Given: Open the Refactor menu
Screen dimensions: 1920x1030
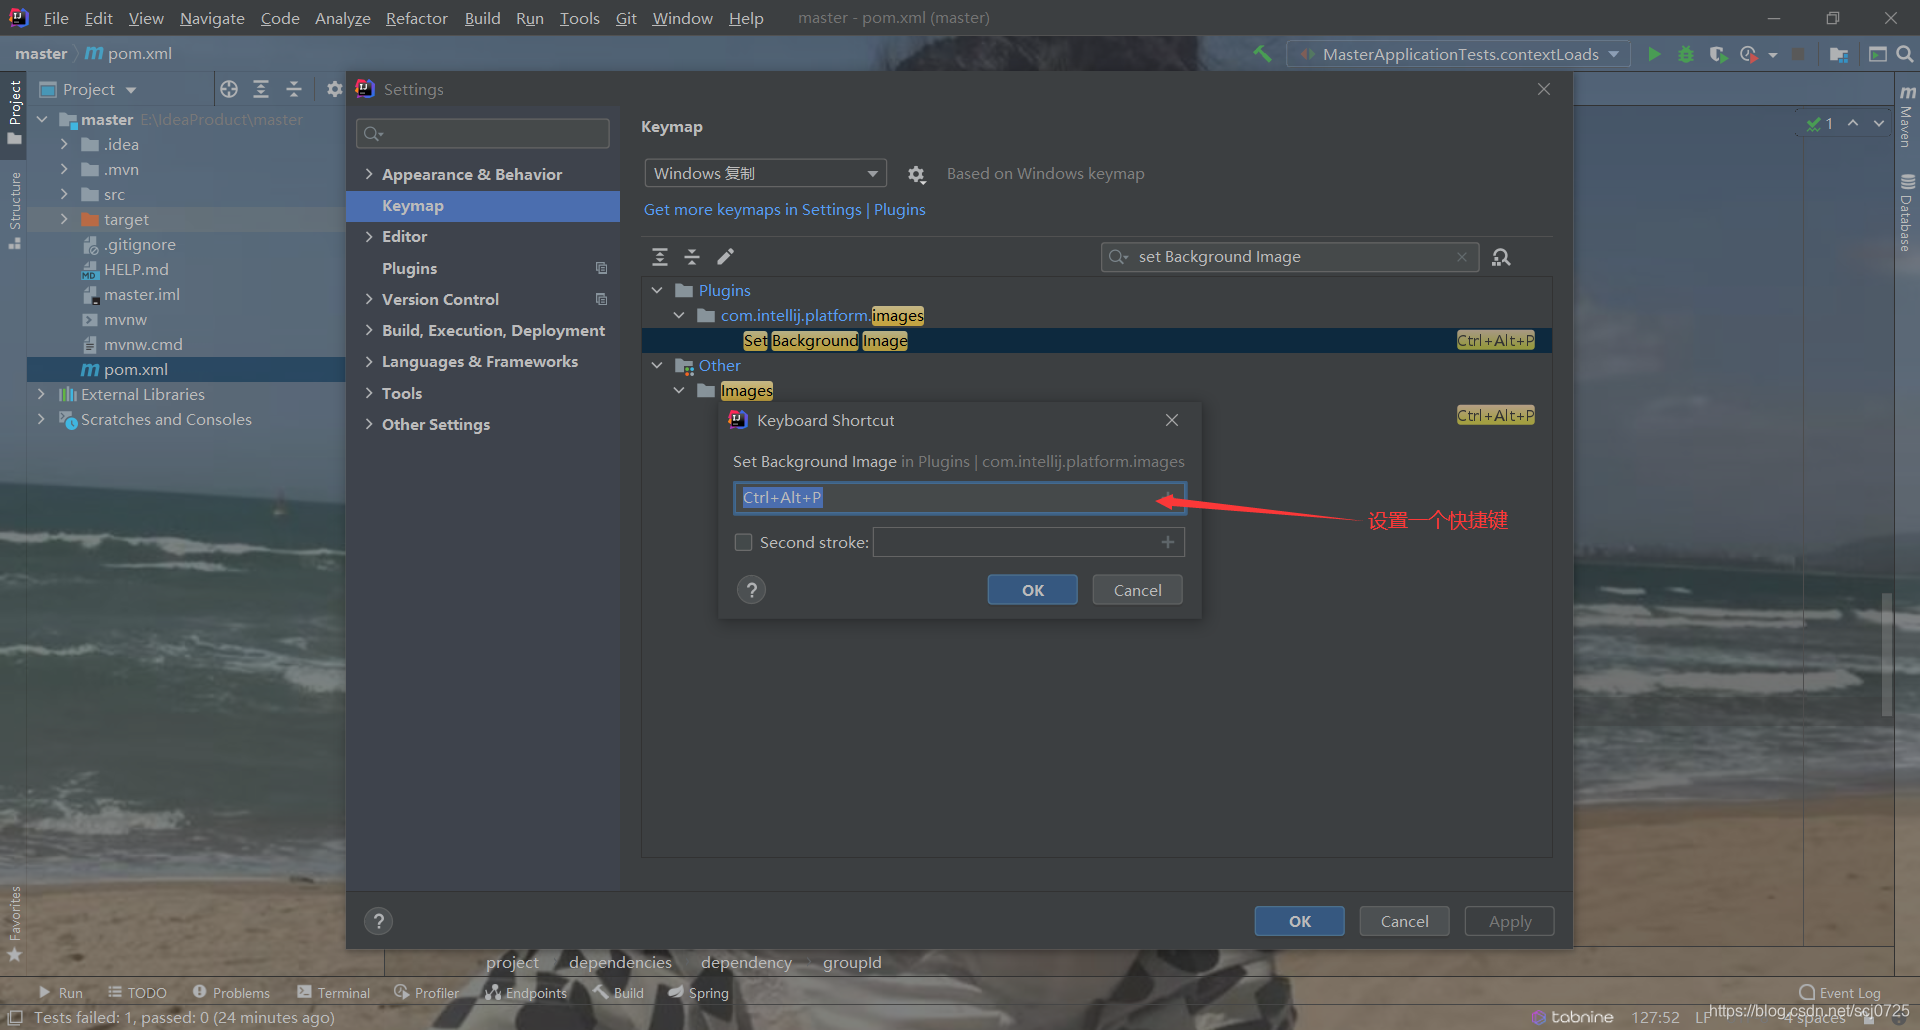Looking at the screenshot, I should [416, 18].
